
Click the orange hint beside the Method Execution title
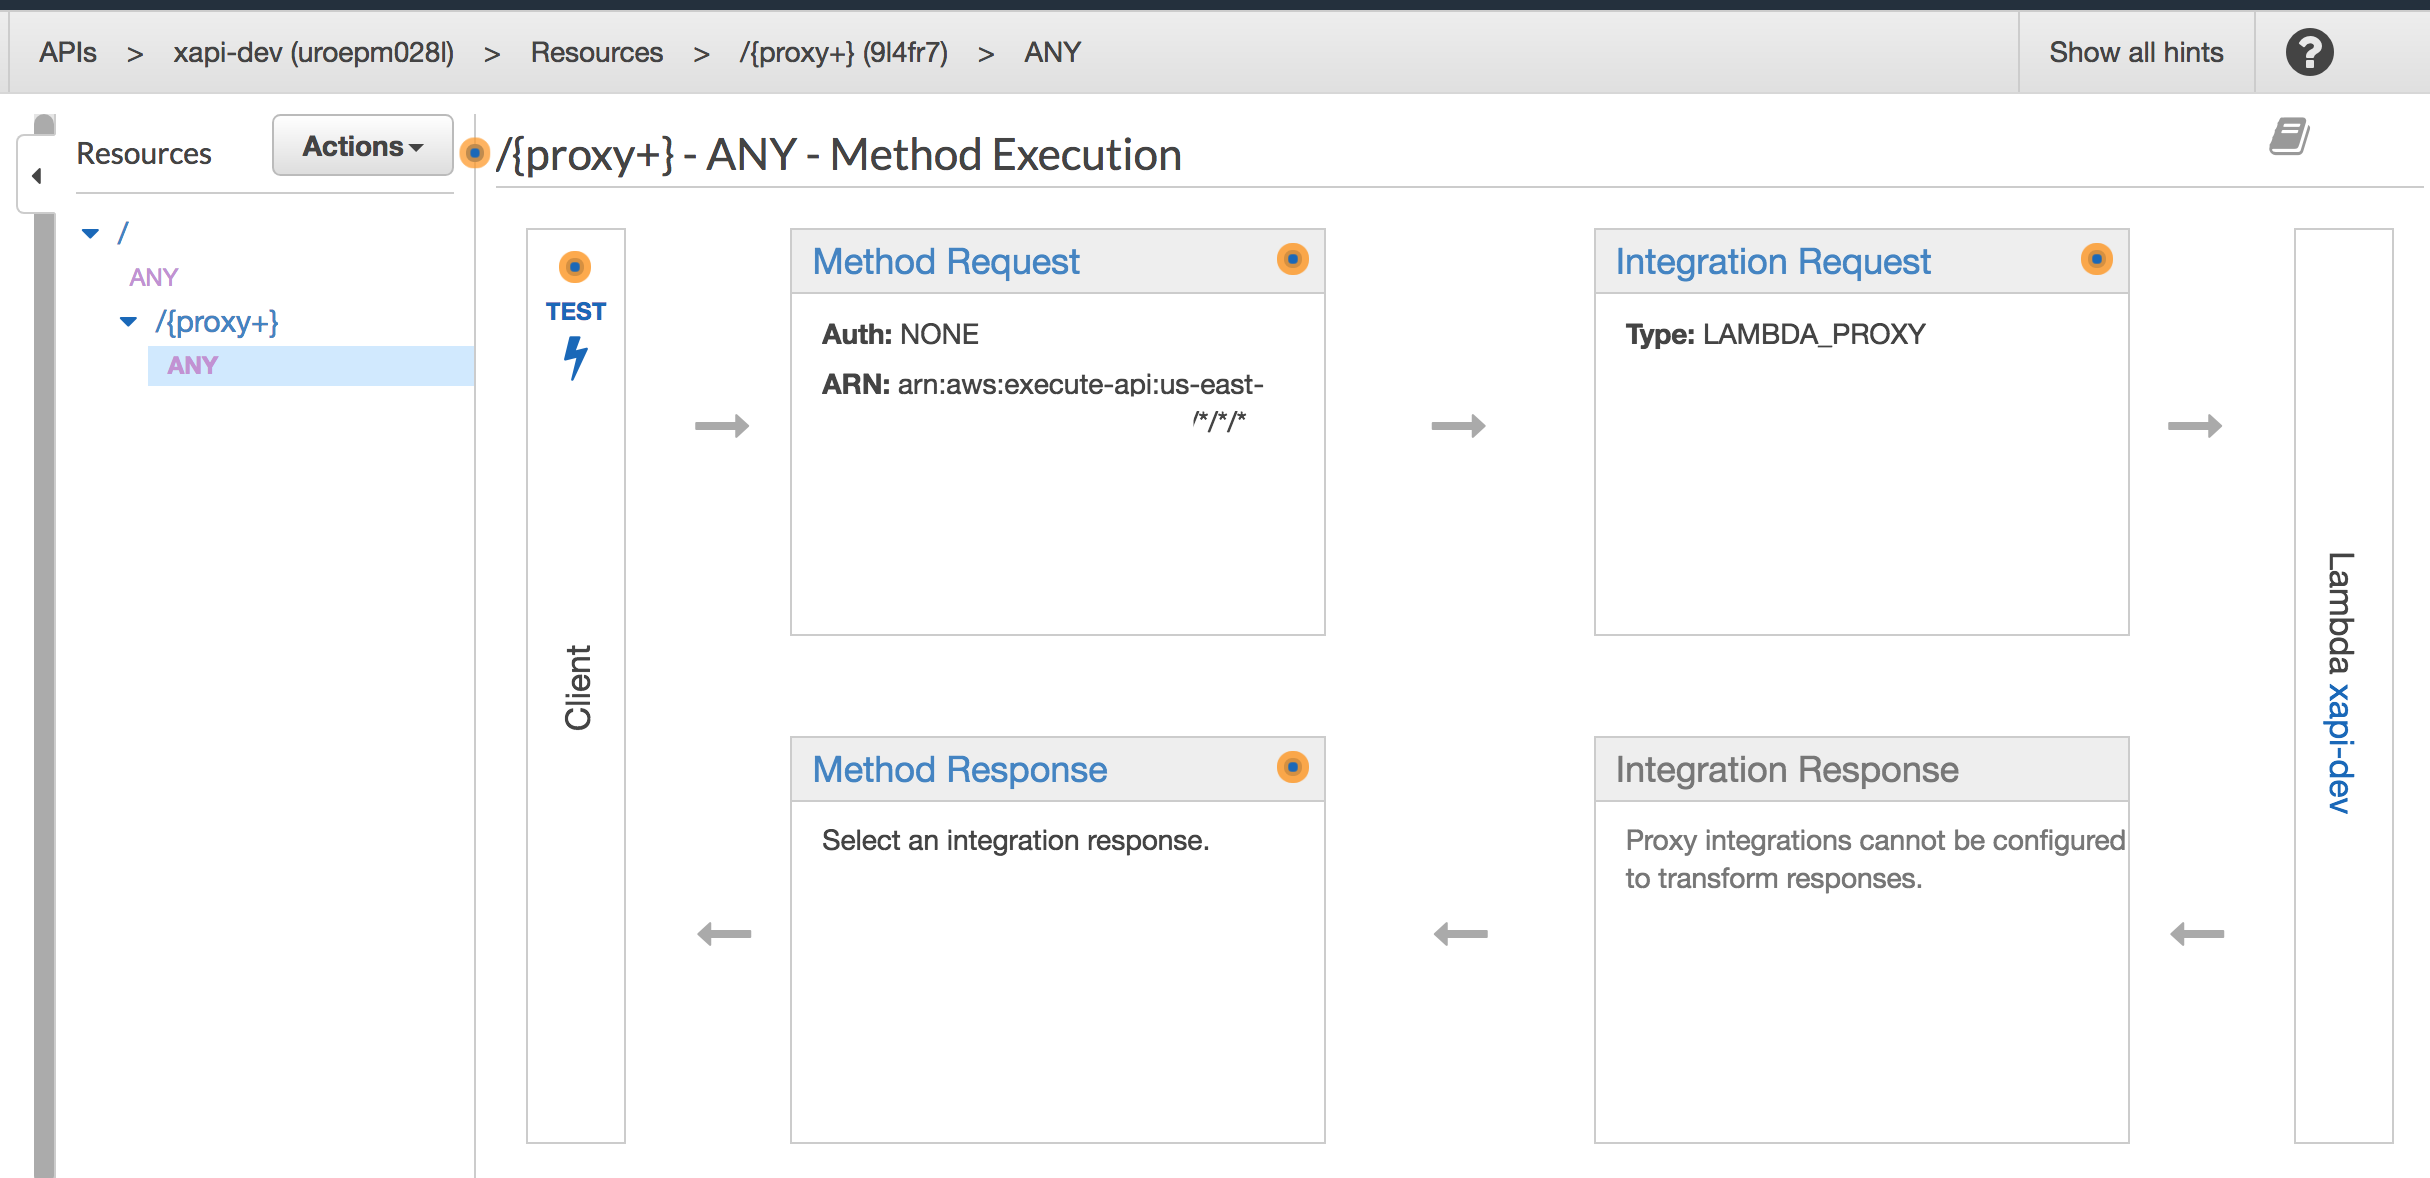point(475,155)
